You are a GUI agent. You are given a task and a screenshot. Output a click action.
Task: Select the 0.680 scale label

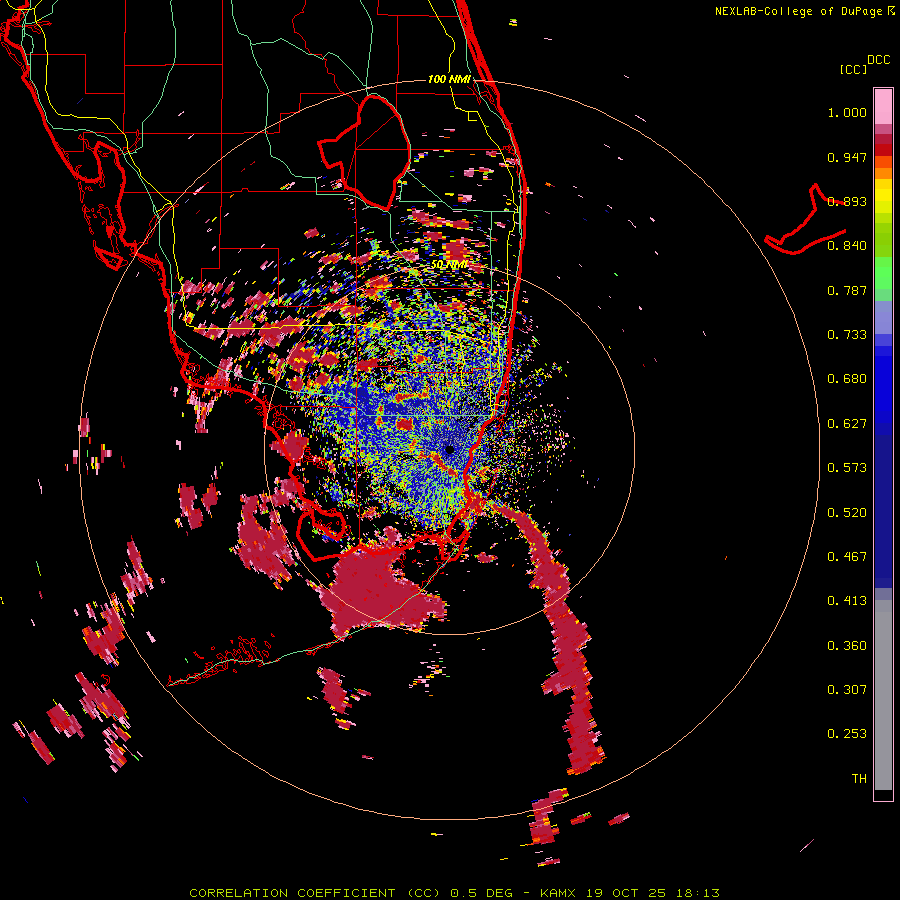(x=847, y=379)
